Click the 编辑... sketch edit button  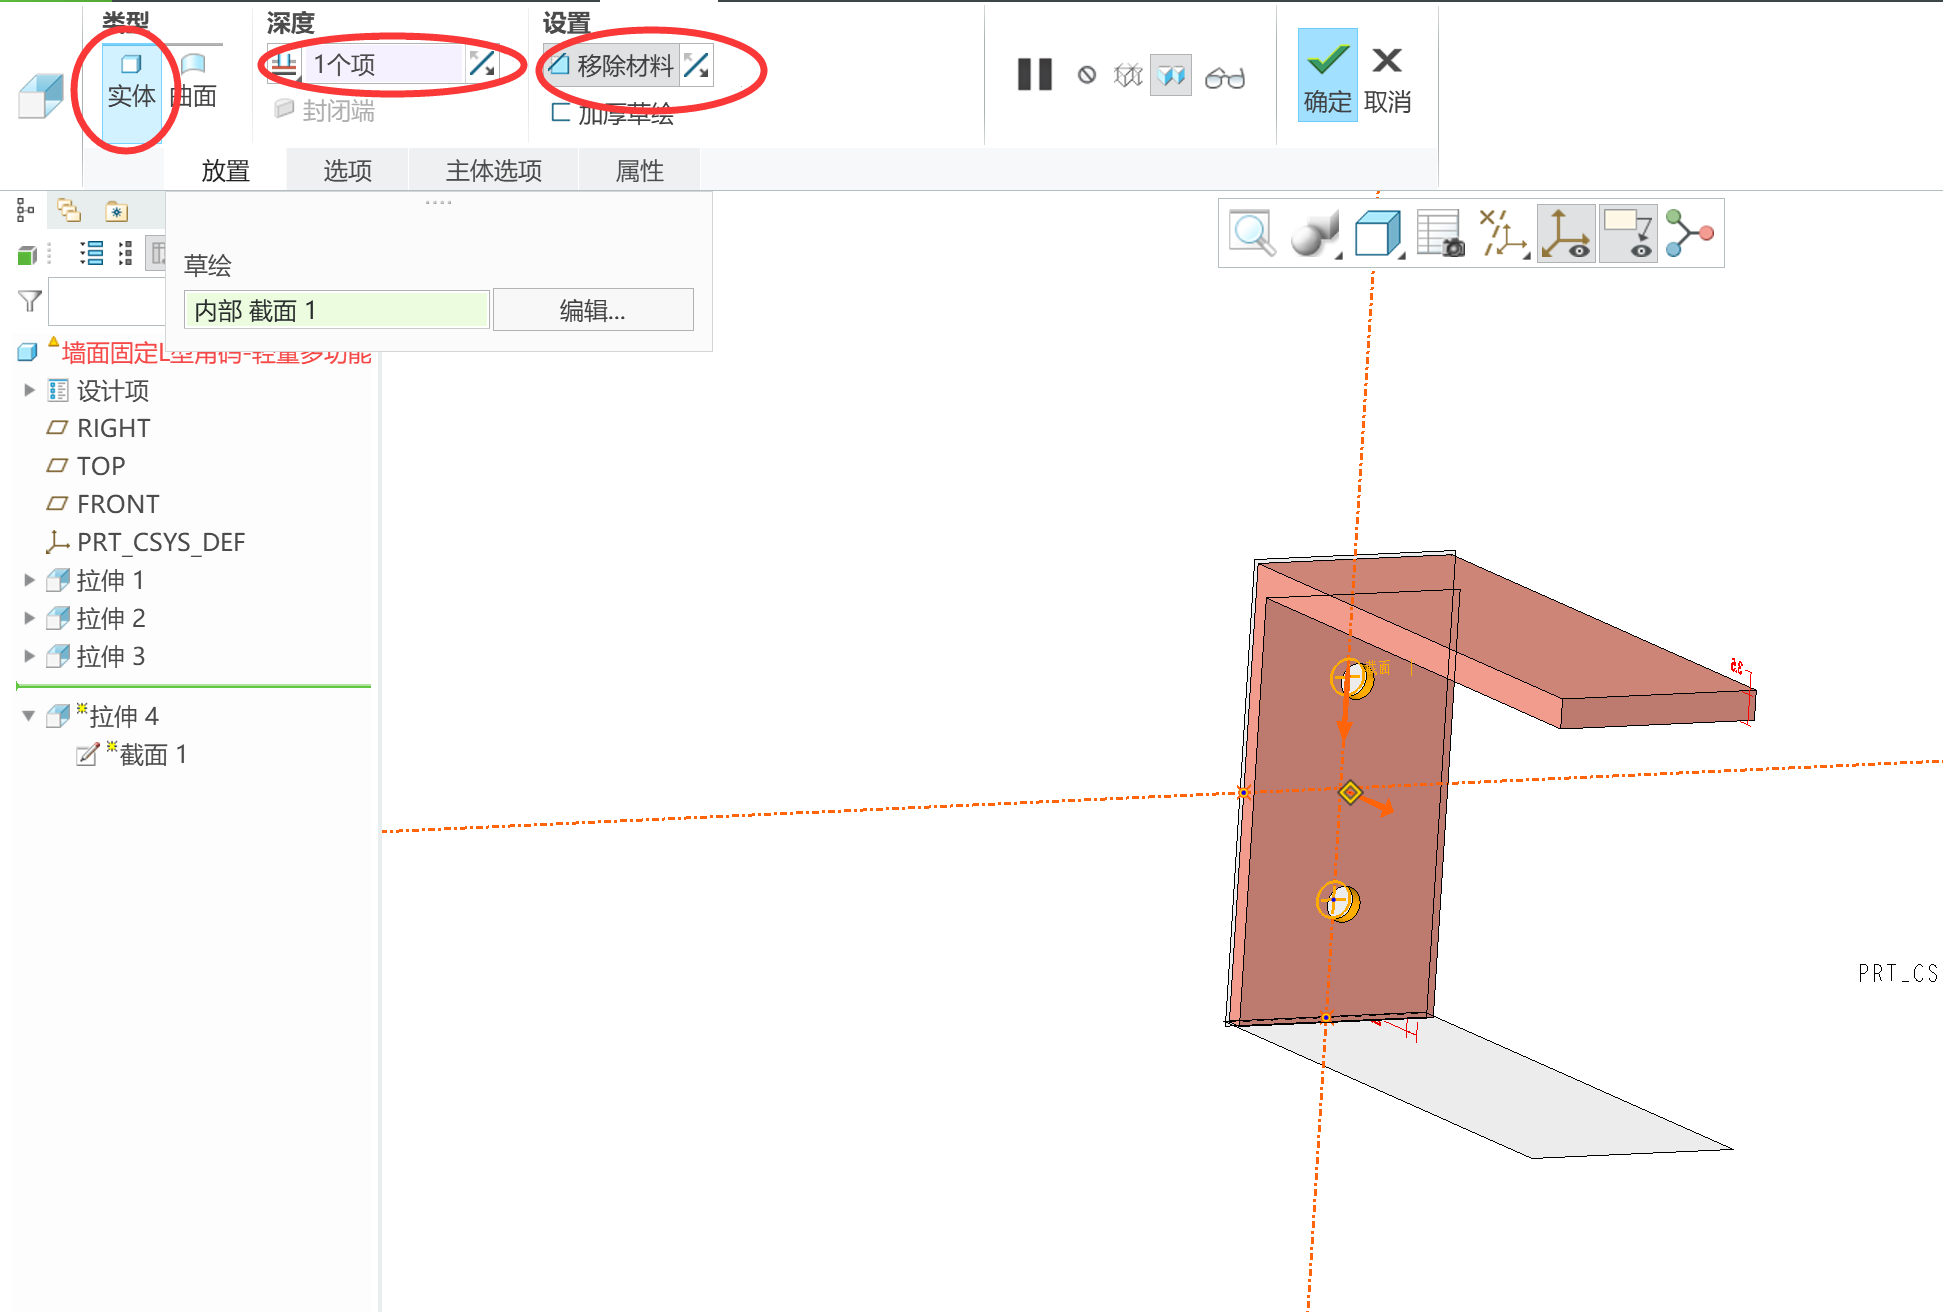[592, 311]
